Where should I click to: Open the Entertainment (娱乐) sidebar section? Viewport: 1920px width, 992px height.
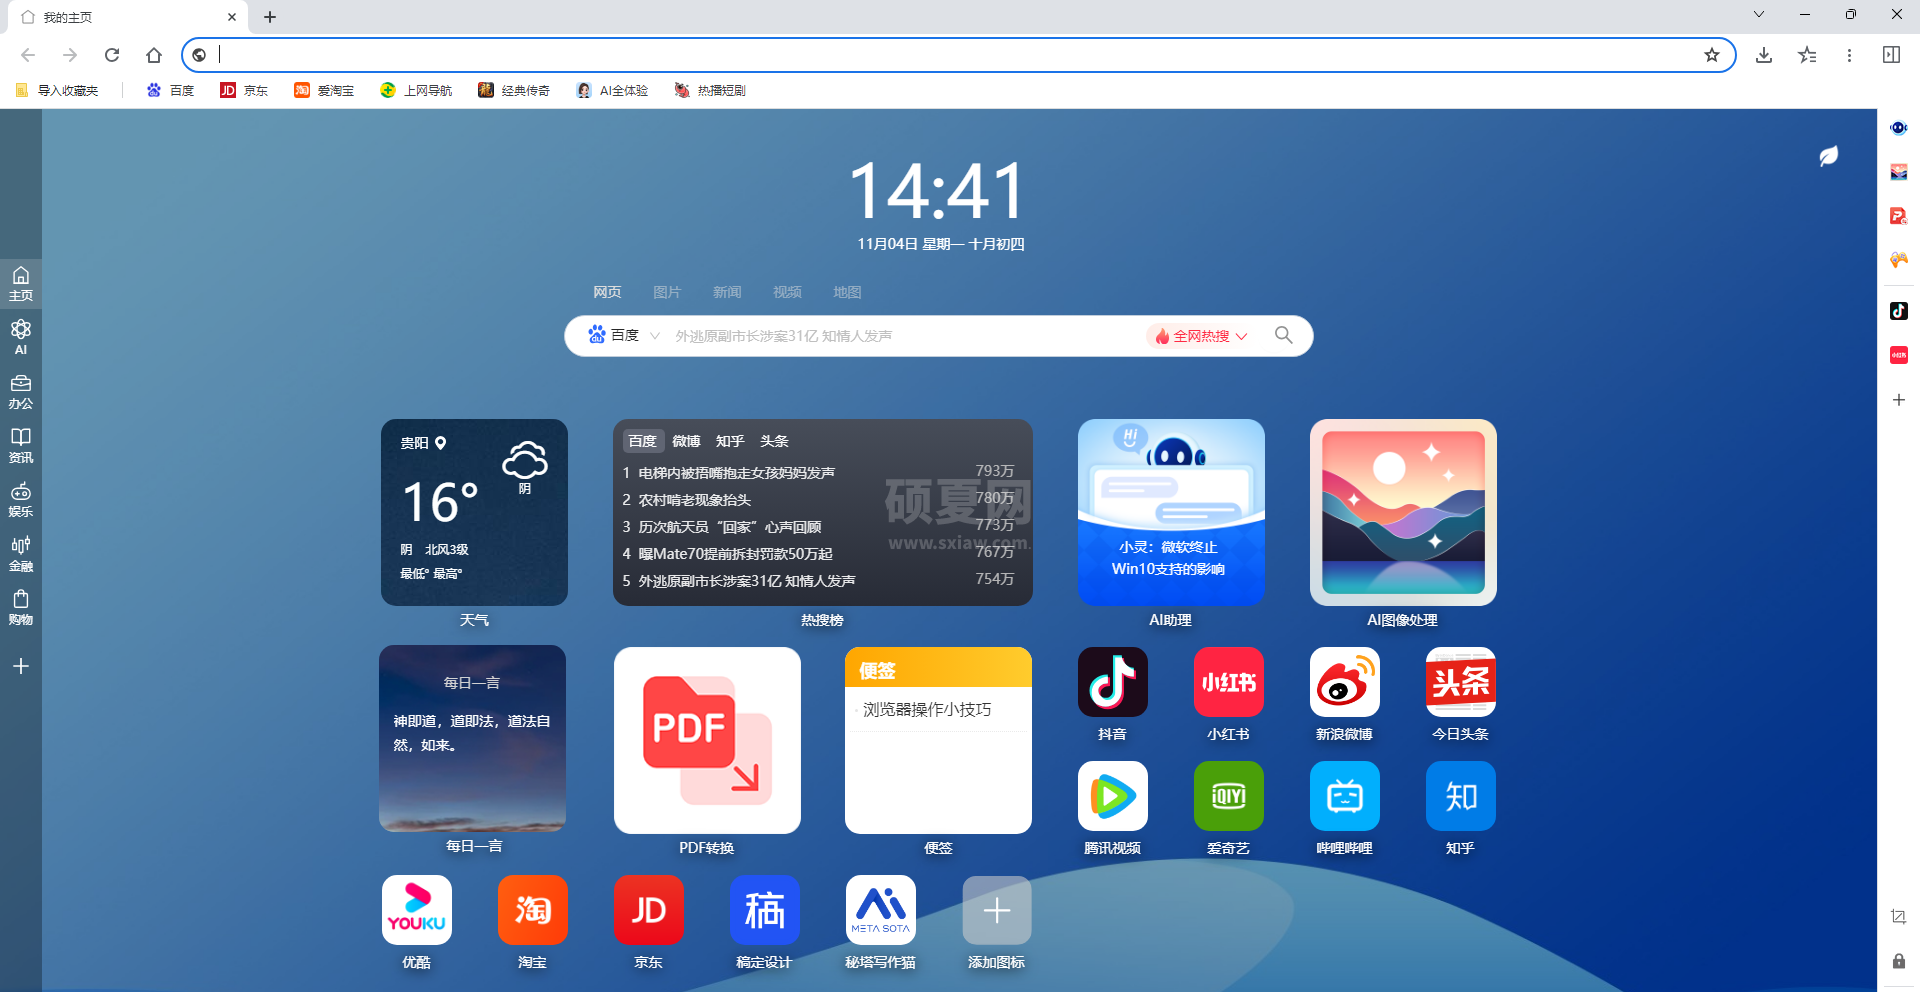[x=21, y=499]
